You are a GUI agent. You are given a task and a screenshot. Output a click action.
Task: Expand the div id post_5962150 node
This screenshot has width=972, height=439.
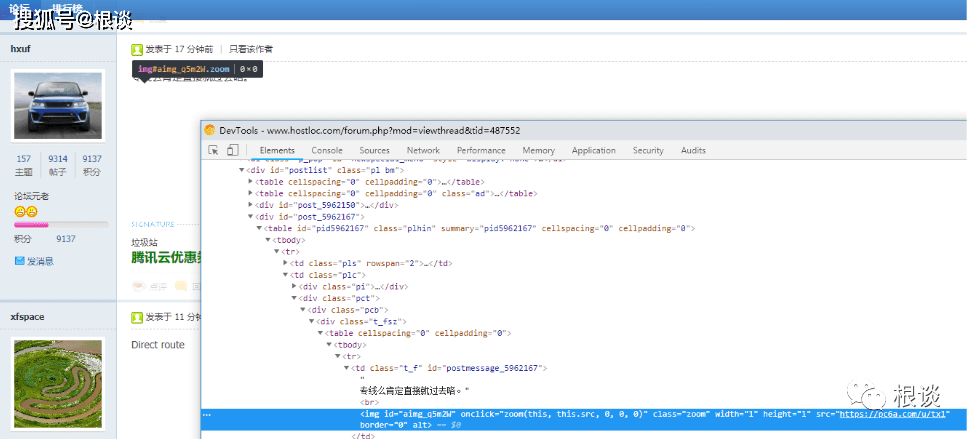250,205
